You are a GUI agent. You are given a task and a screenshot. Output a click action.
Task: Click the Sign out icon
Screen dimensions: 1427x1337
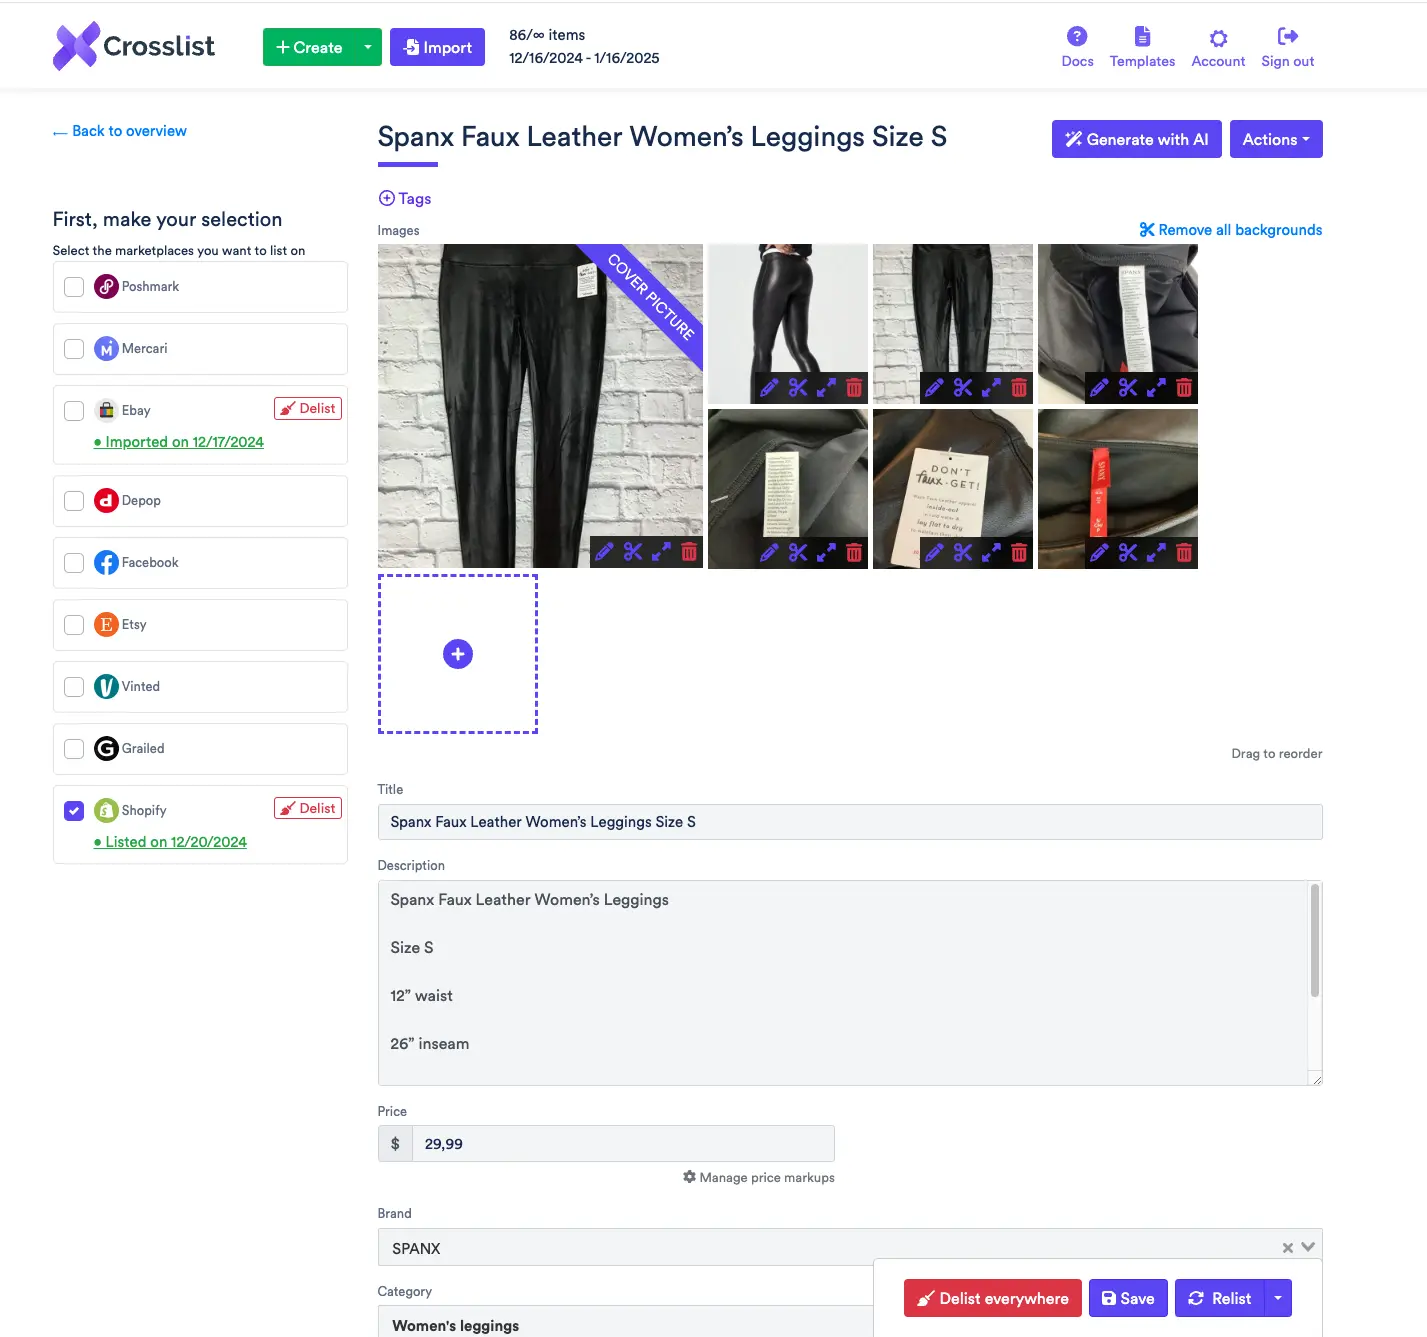click(x=1288, y=37)
